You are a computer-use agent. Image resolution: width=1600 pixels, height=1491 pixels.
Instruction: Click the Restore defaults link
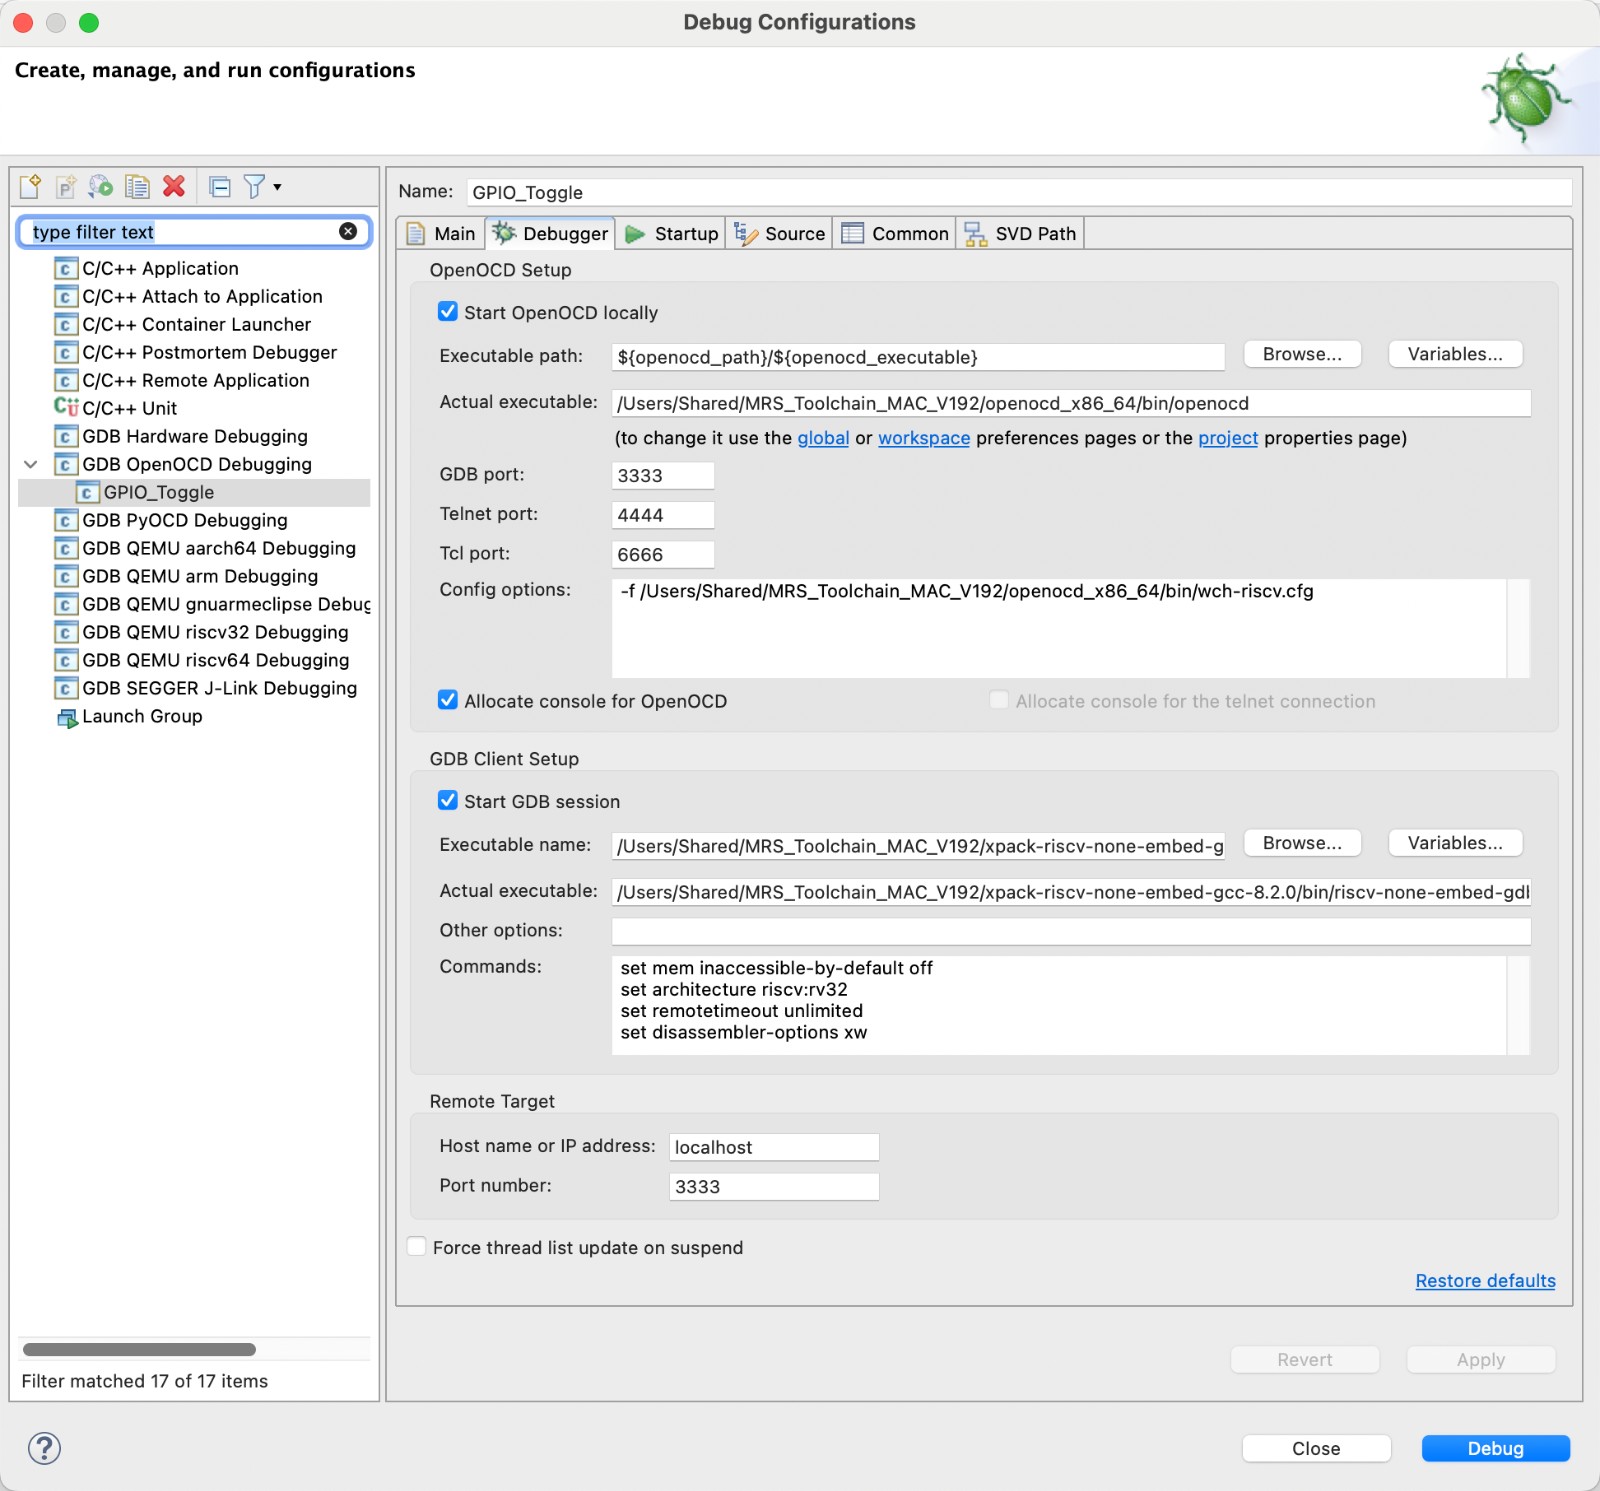pyautogui.click(x=1485, y=1281)
